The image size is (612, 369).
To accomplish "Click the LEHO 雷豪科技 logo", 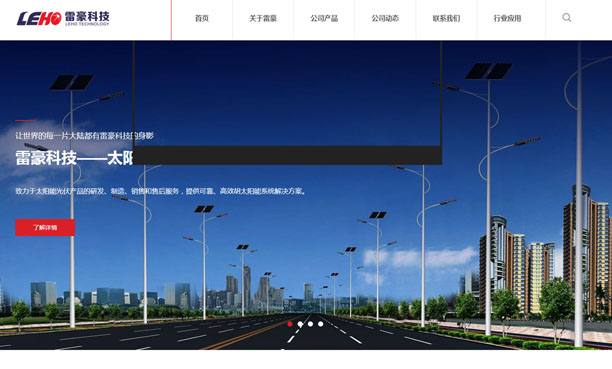I will pos(63,18).
